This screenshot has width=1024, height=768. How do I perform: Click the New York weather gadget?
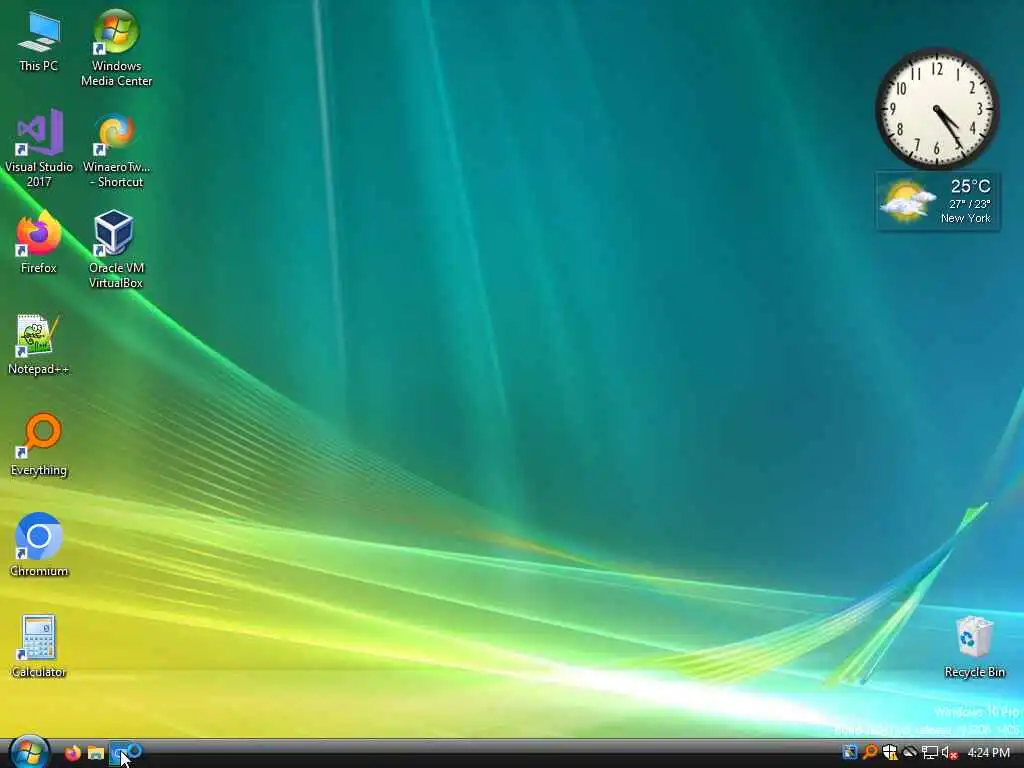click(x=938, y=201)
